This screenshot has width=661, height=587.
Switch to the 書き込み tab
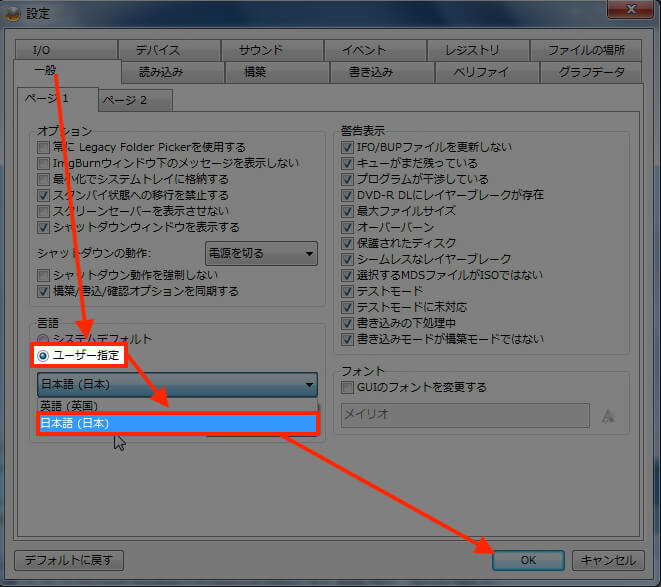click(x=370, y=72)
